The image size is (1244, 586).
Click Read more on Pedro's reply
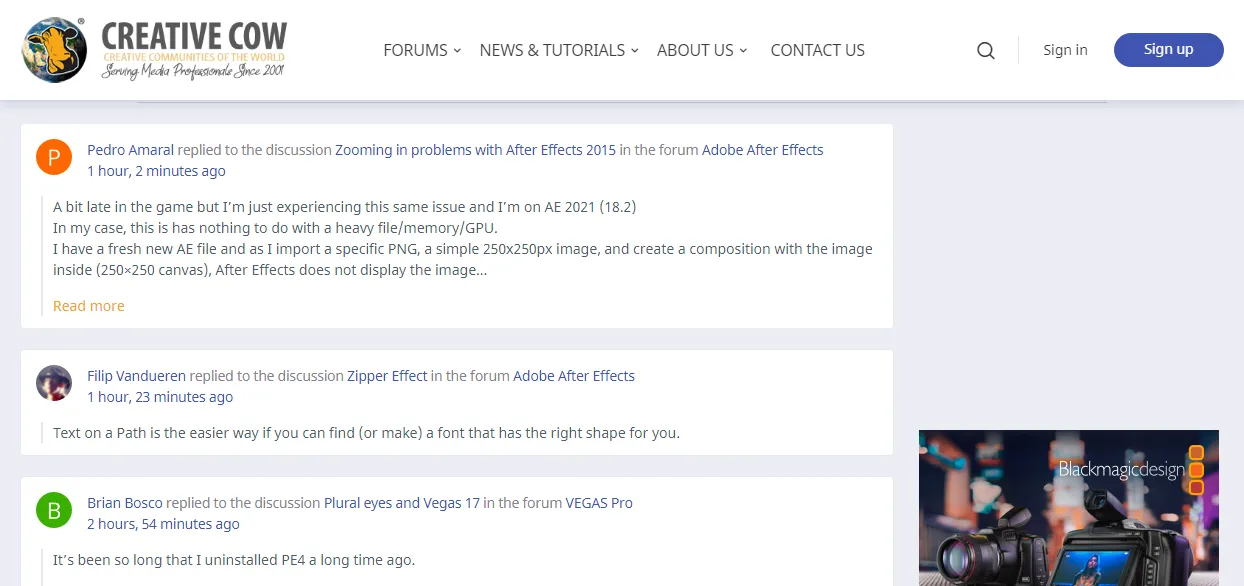click(89, 306)
